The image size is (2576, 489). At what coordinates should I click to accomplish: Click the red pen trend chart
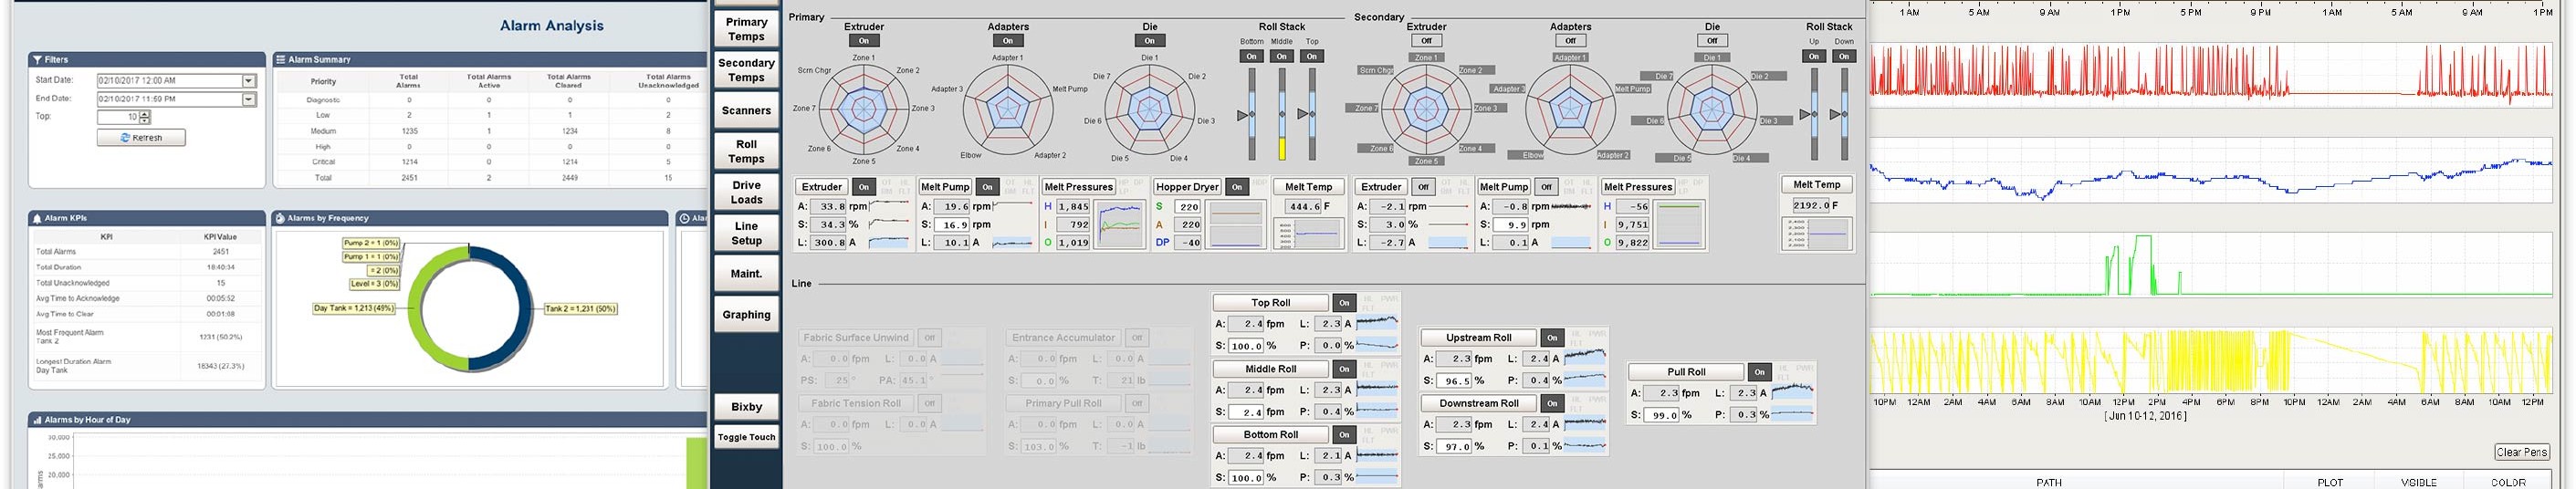click(2212, 73)
